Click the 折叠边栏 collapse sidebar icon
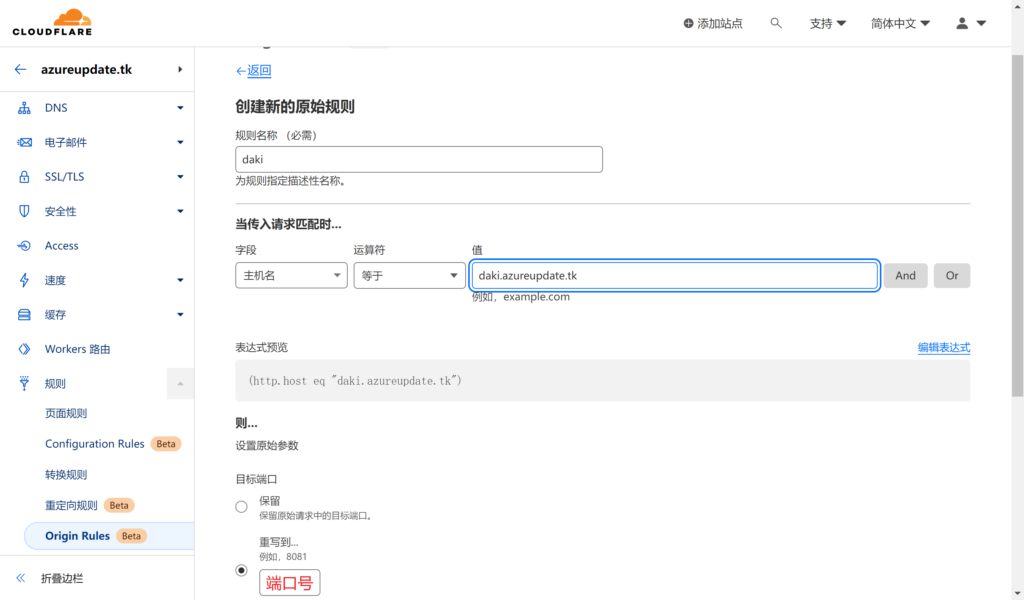This screenshot has width=1024, height=600. tap(20, 578)
